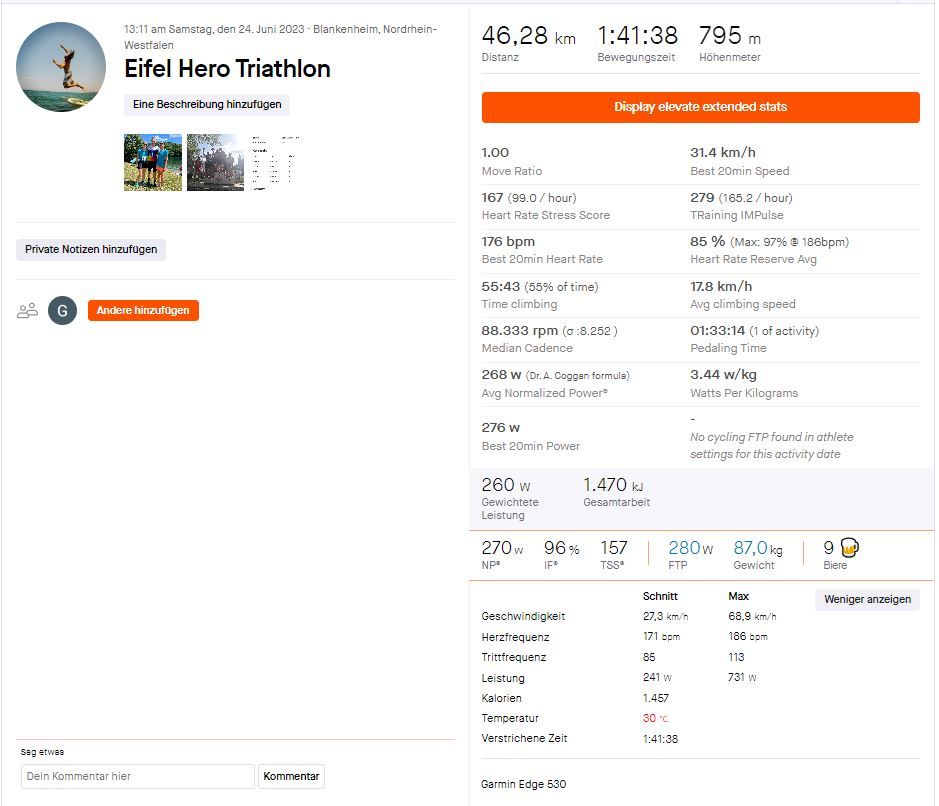The image size is (939, 806).
Task: Open first activity photo thumbnail
Action: click(153, 162)
